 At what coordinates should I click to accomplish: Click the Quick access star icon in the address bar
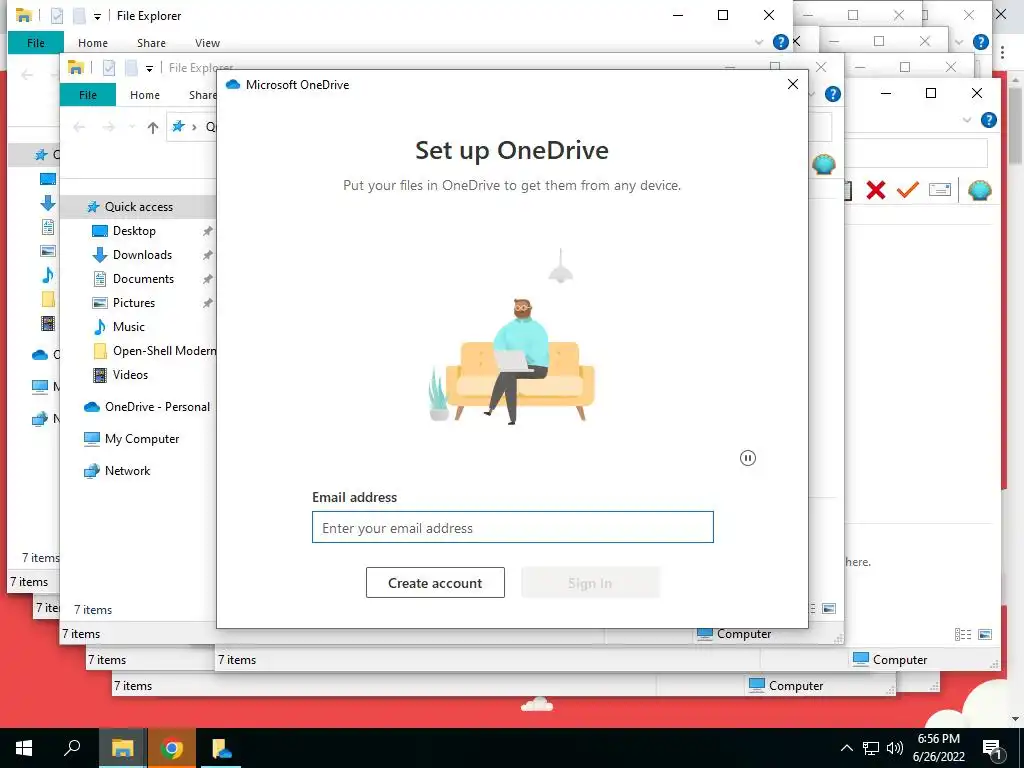pyautogui.click(x=178, y=127)
